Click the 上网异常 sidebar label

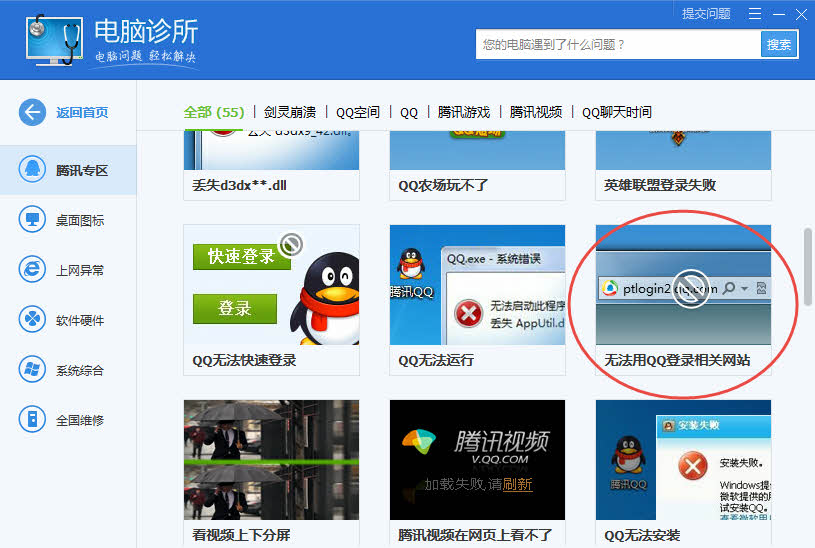[x=80, y=270]
